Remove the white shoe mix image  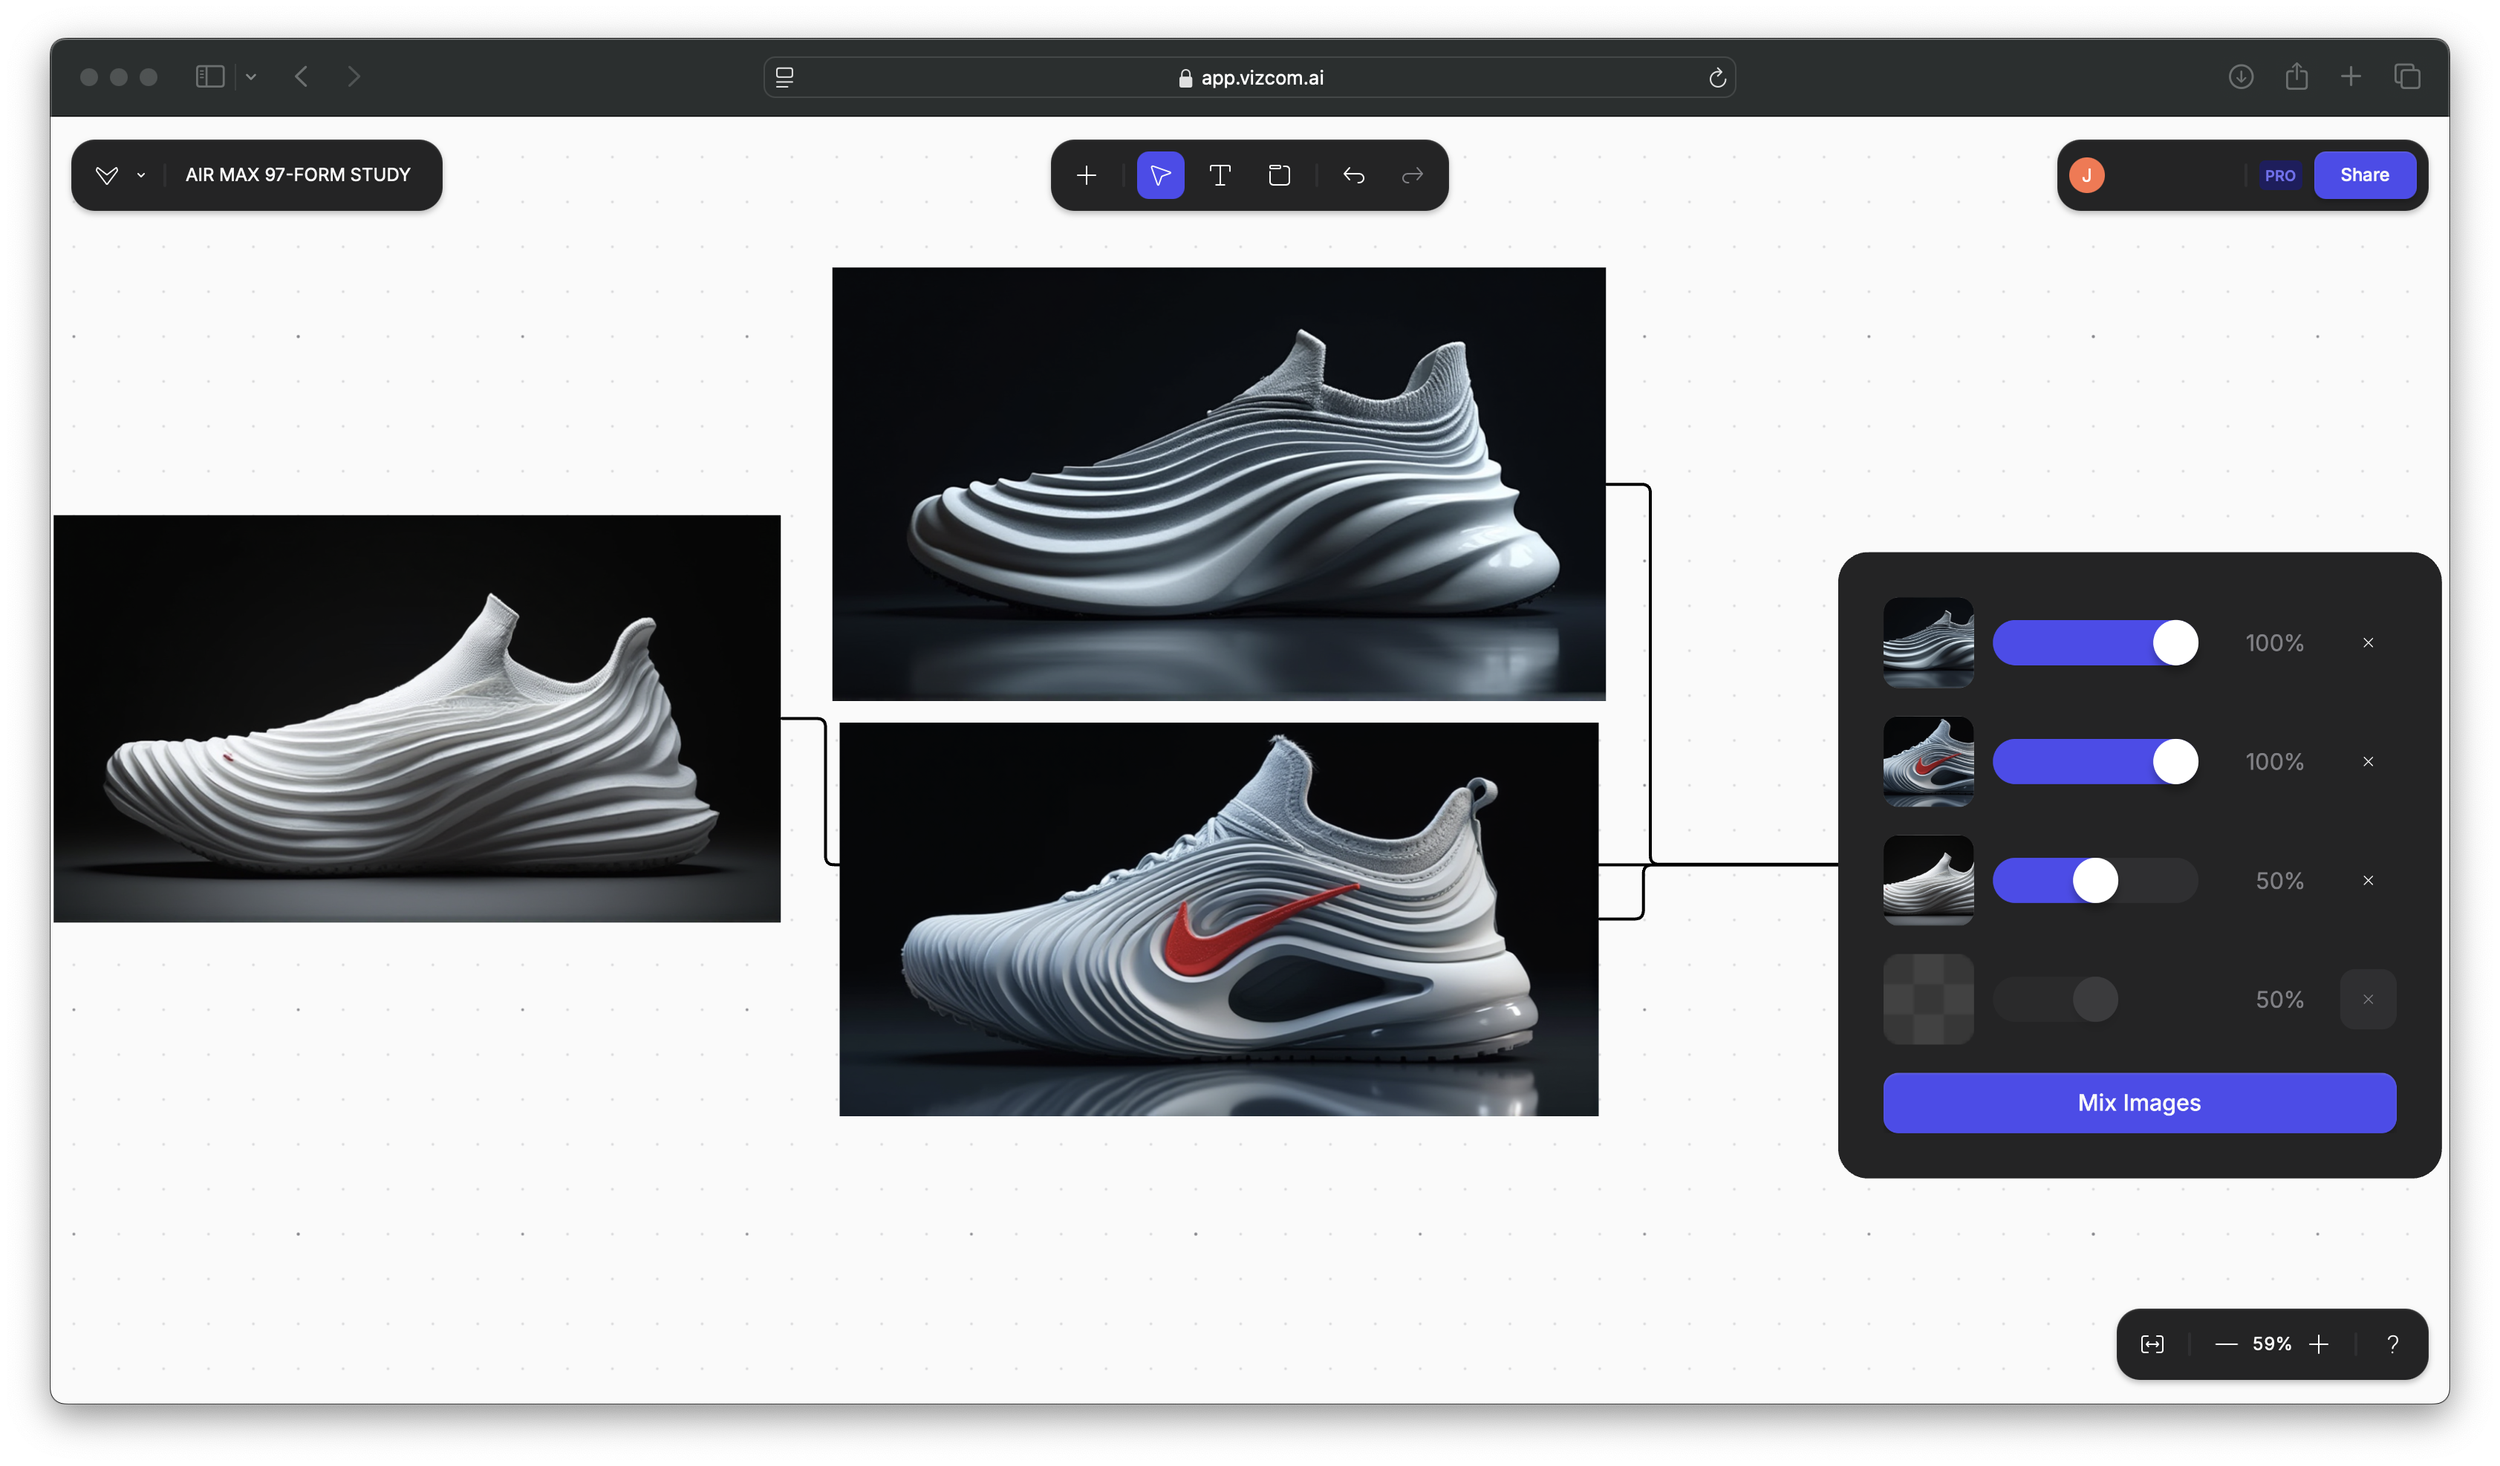coord(2368,880)
